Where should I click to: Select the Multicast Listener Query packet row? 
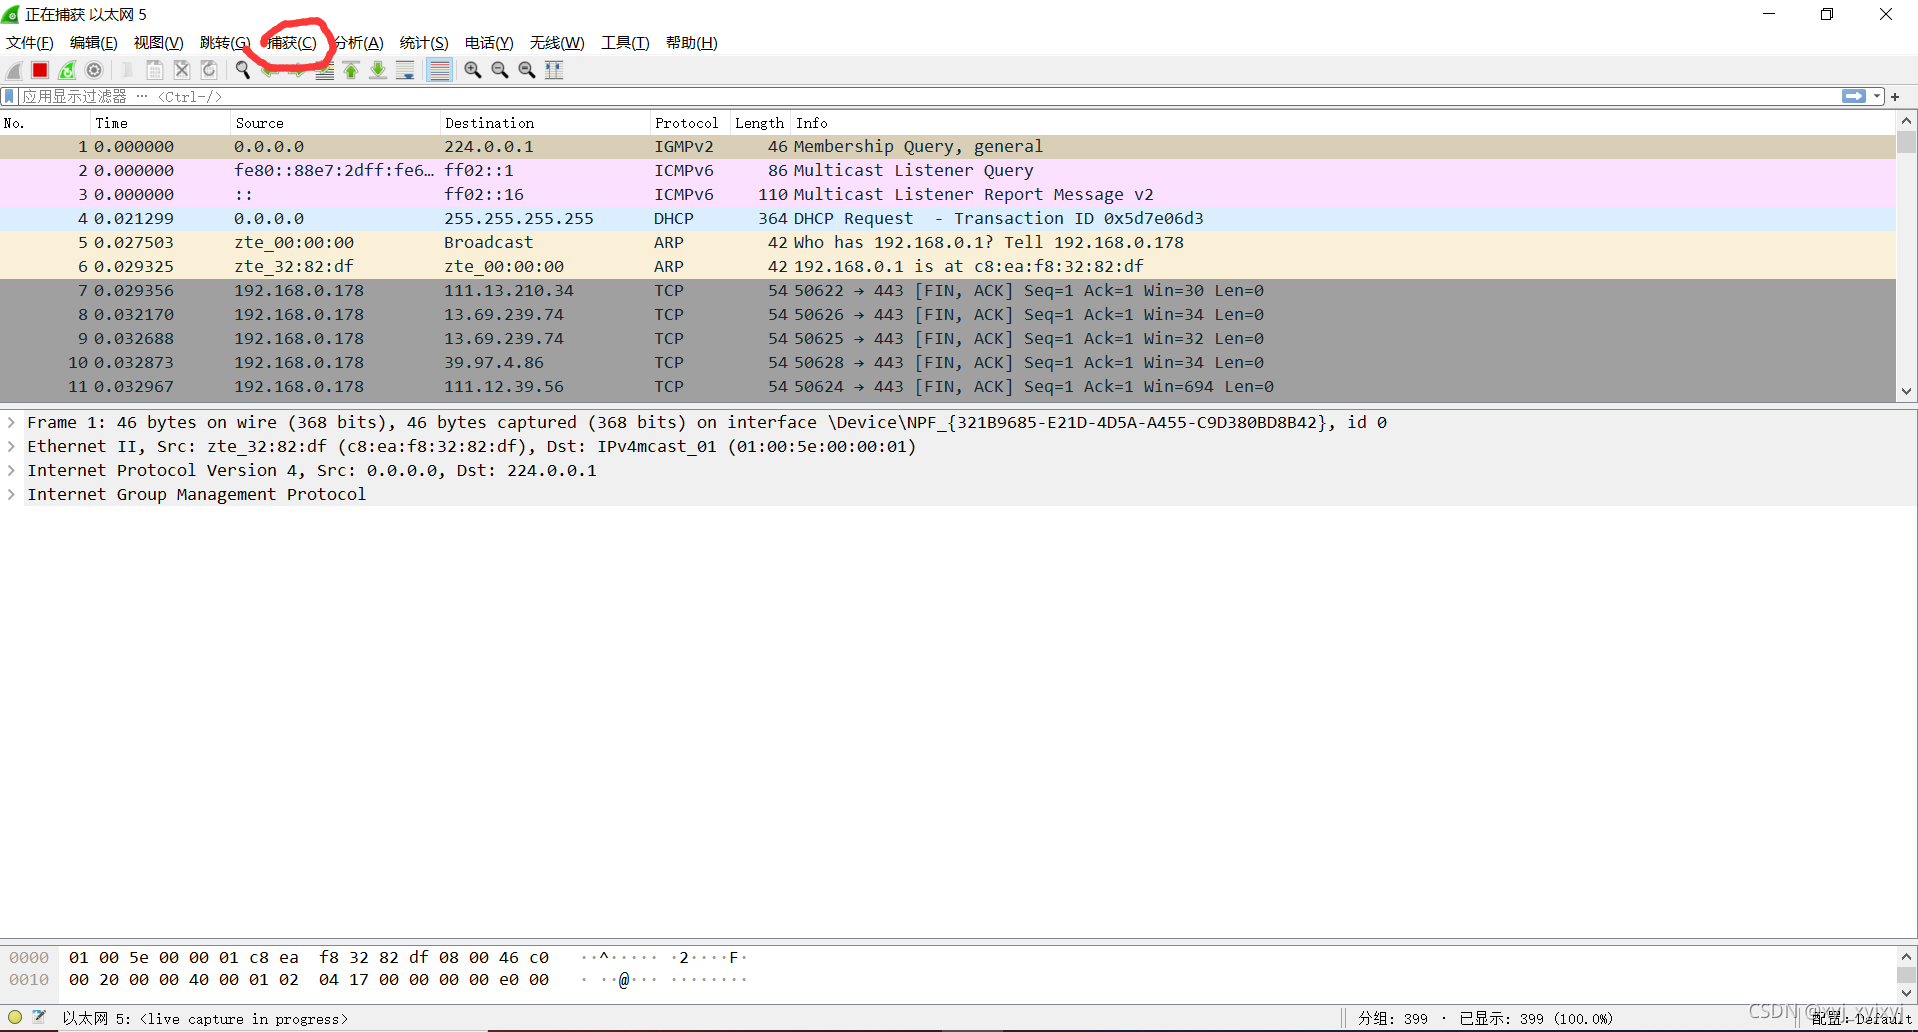tap(948, 170)
